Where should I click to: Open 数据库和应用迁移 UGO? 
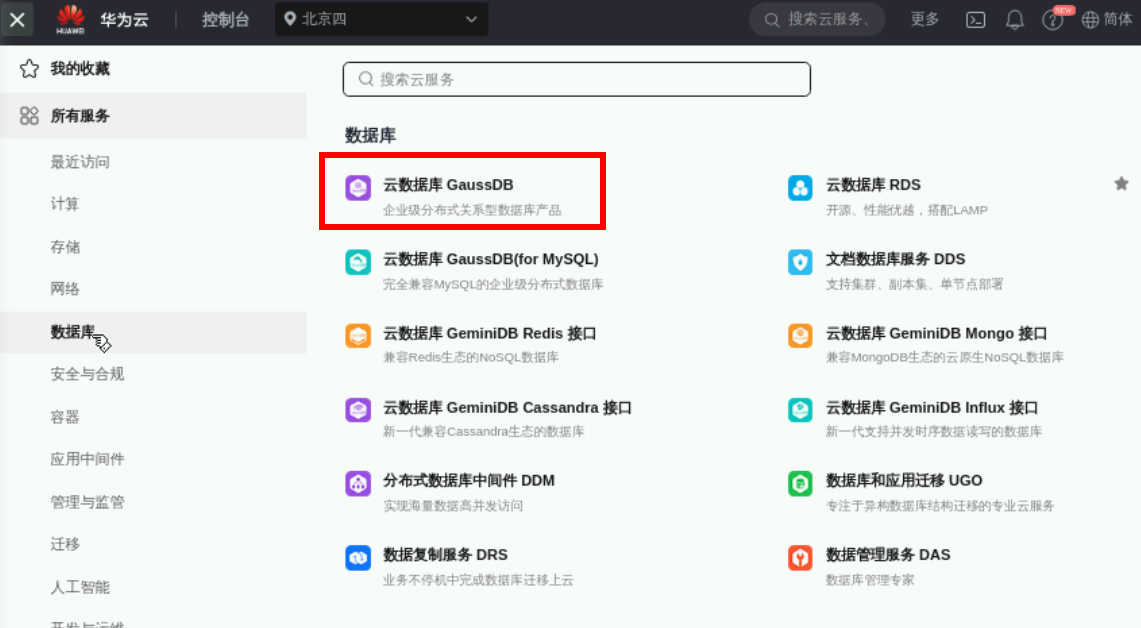(x=904, y=480)
